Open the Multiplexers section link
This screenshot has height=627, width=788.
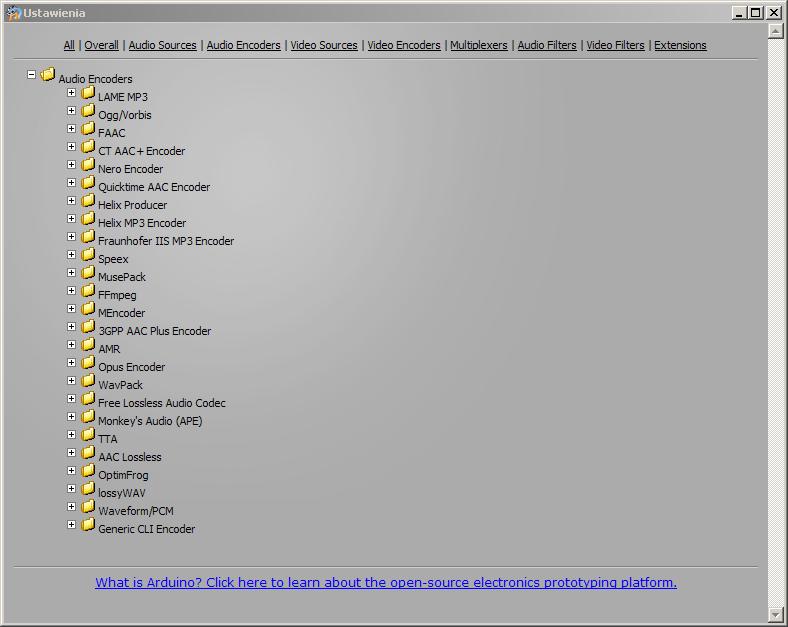(479, 45)
